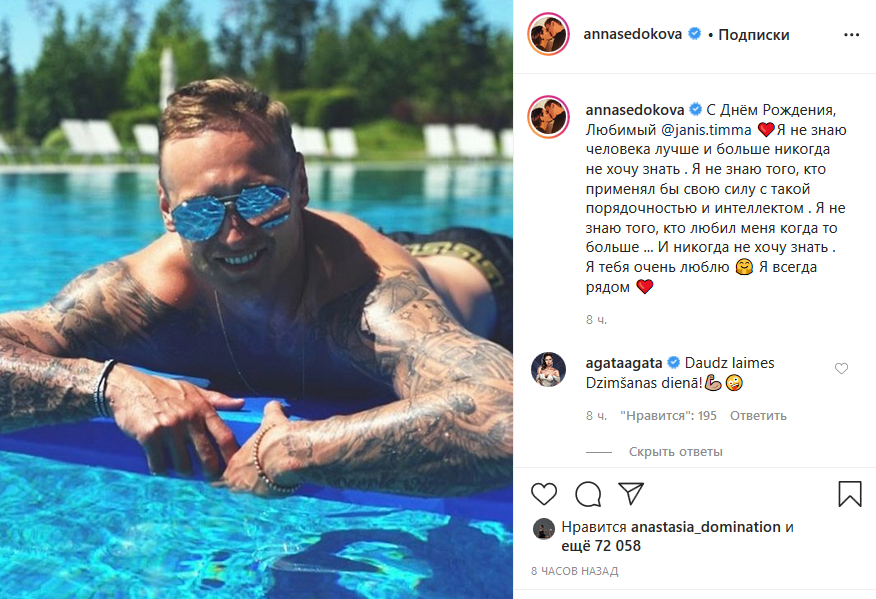View the ещё 72 058 likes list

click(x=601, y=546)
